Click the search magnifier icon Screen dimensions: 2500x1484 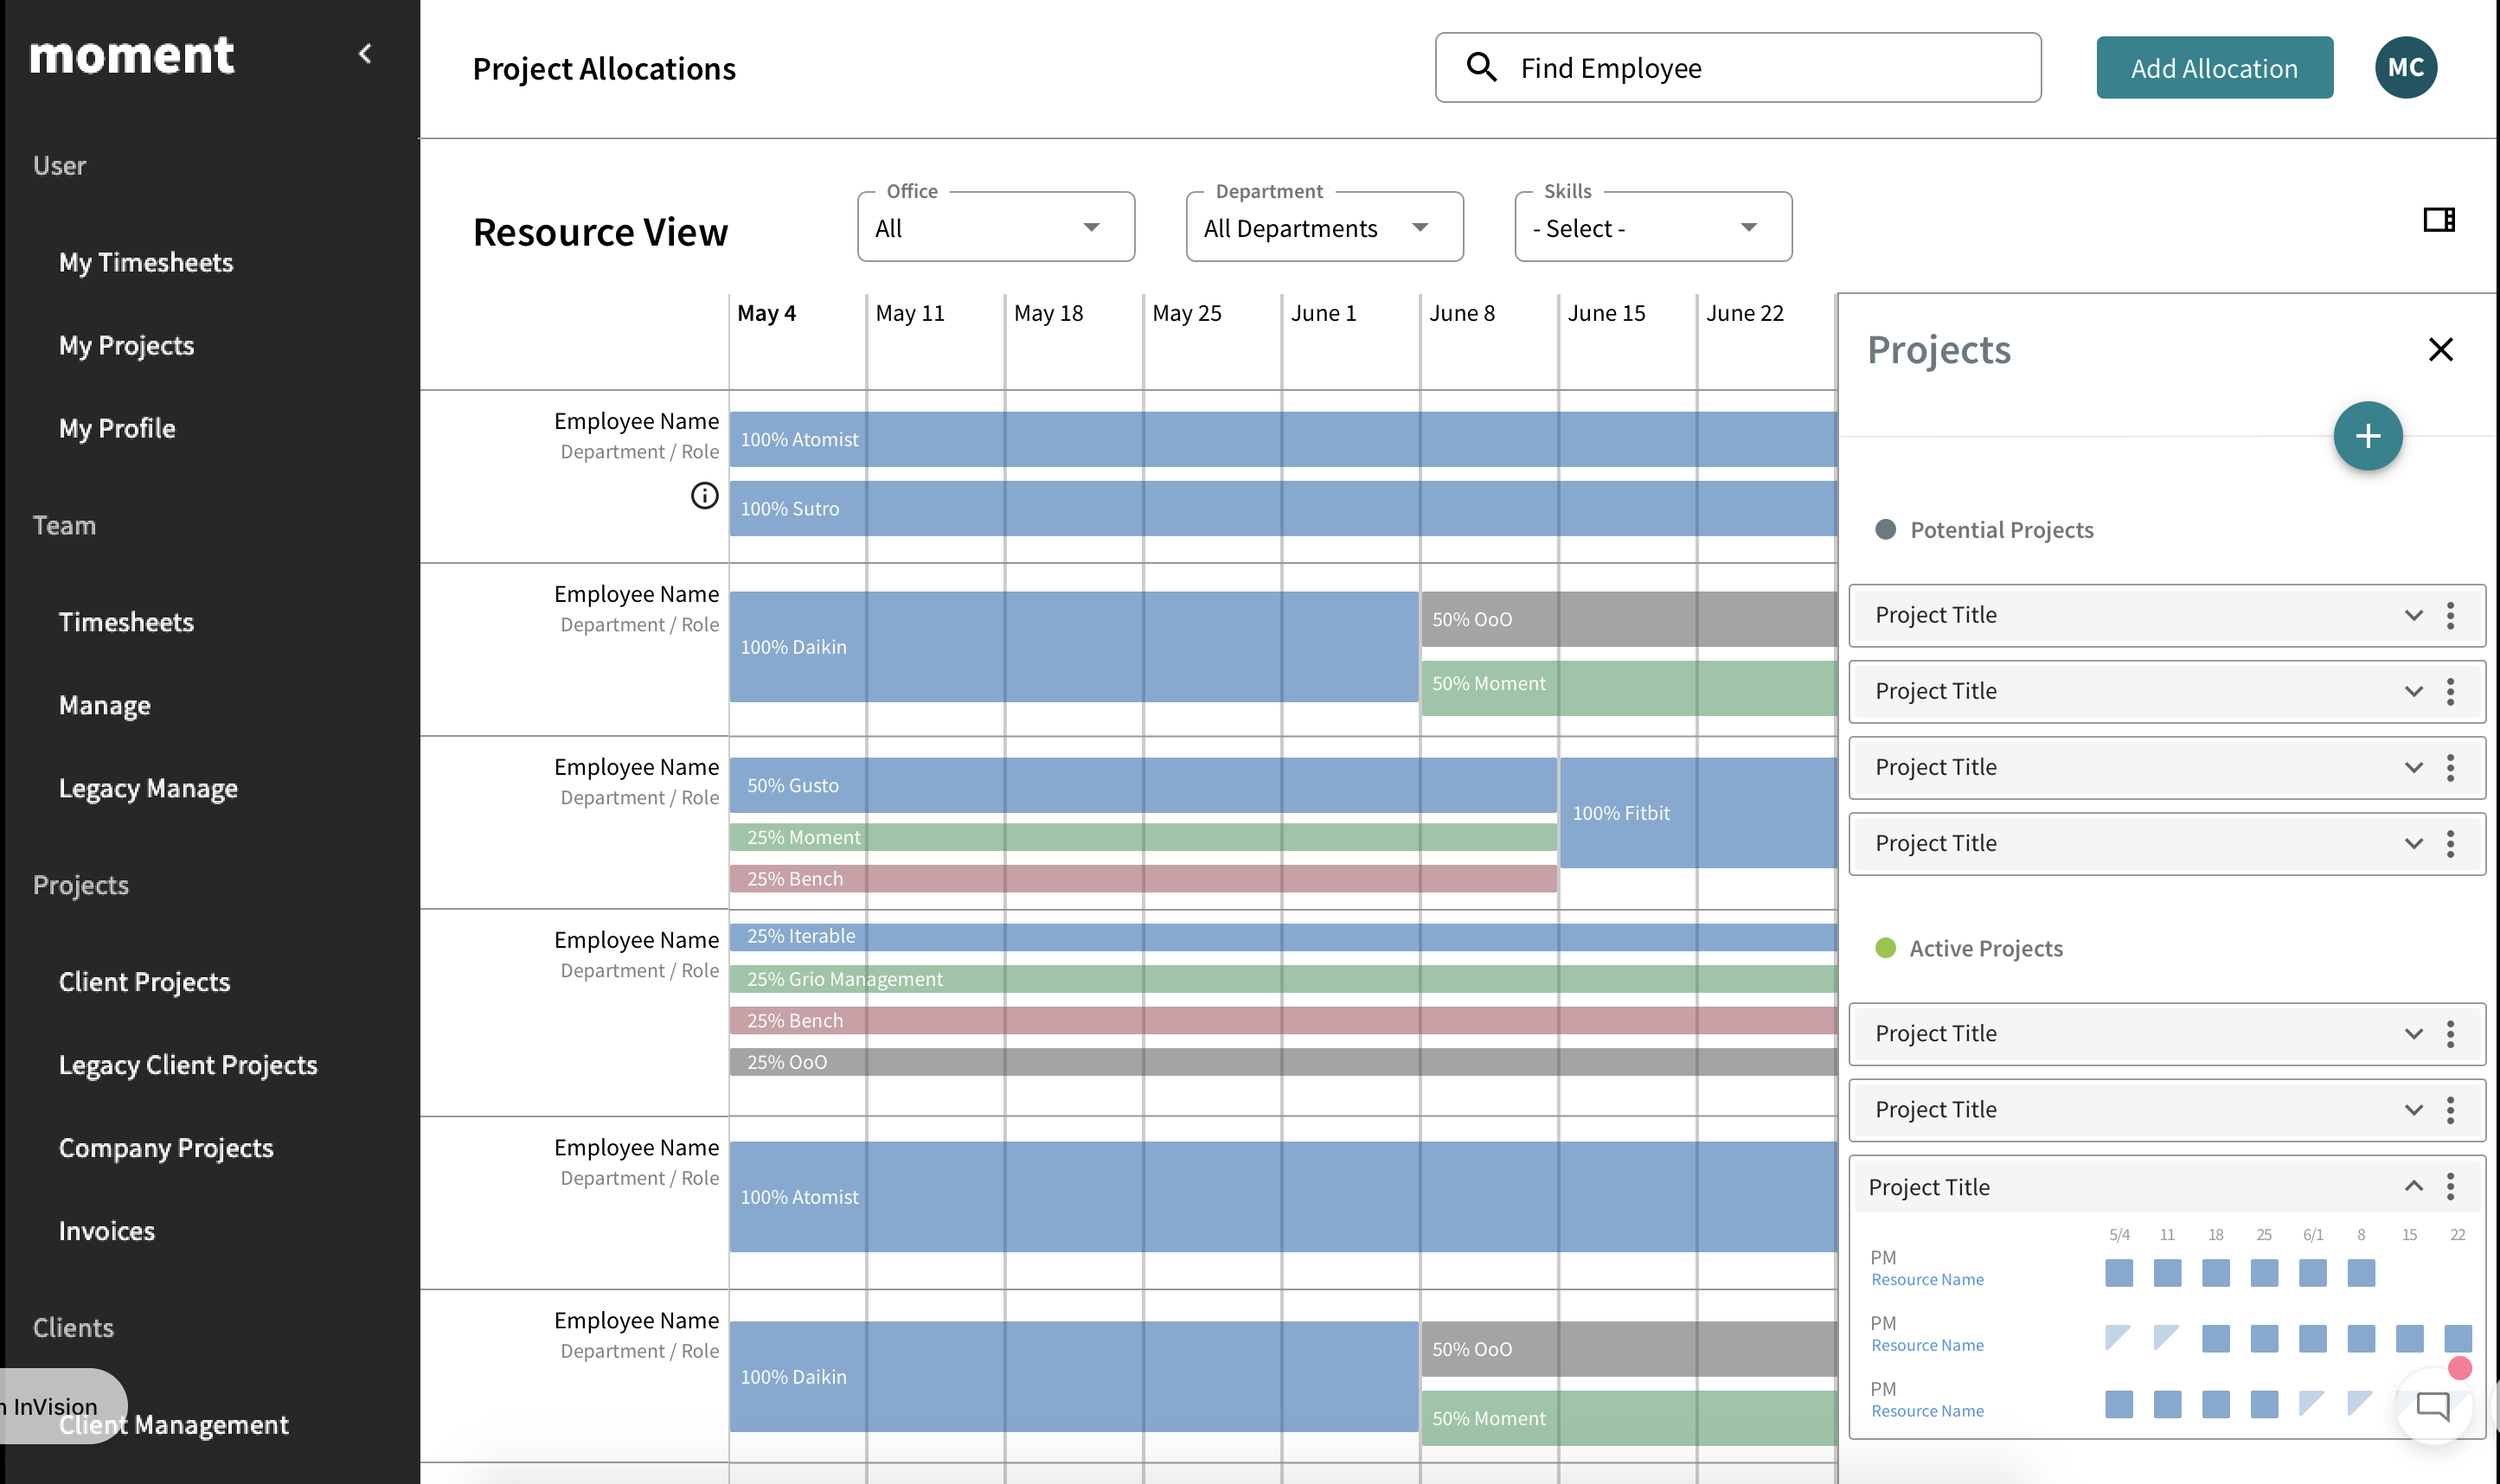click(x=1481, y=68)
